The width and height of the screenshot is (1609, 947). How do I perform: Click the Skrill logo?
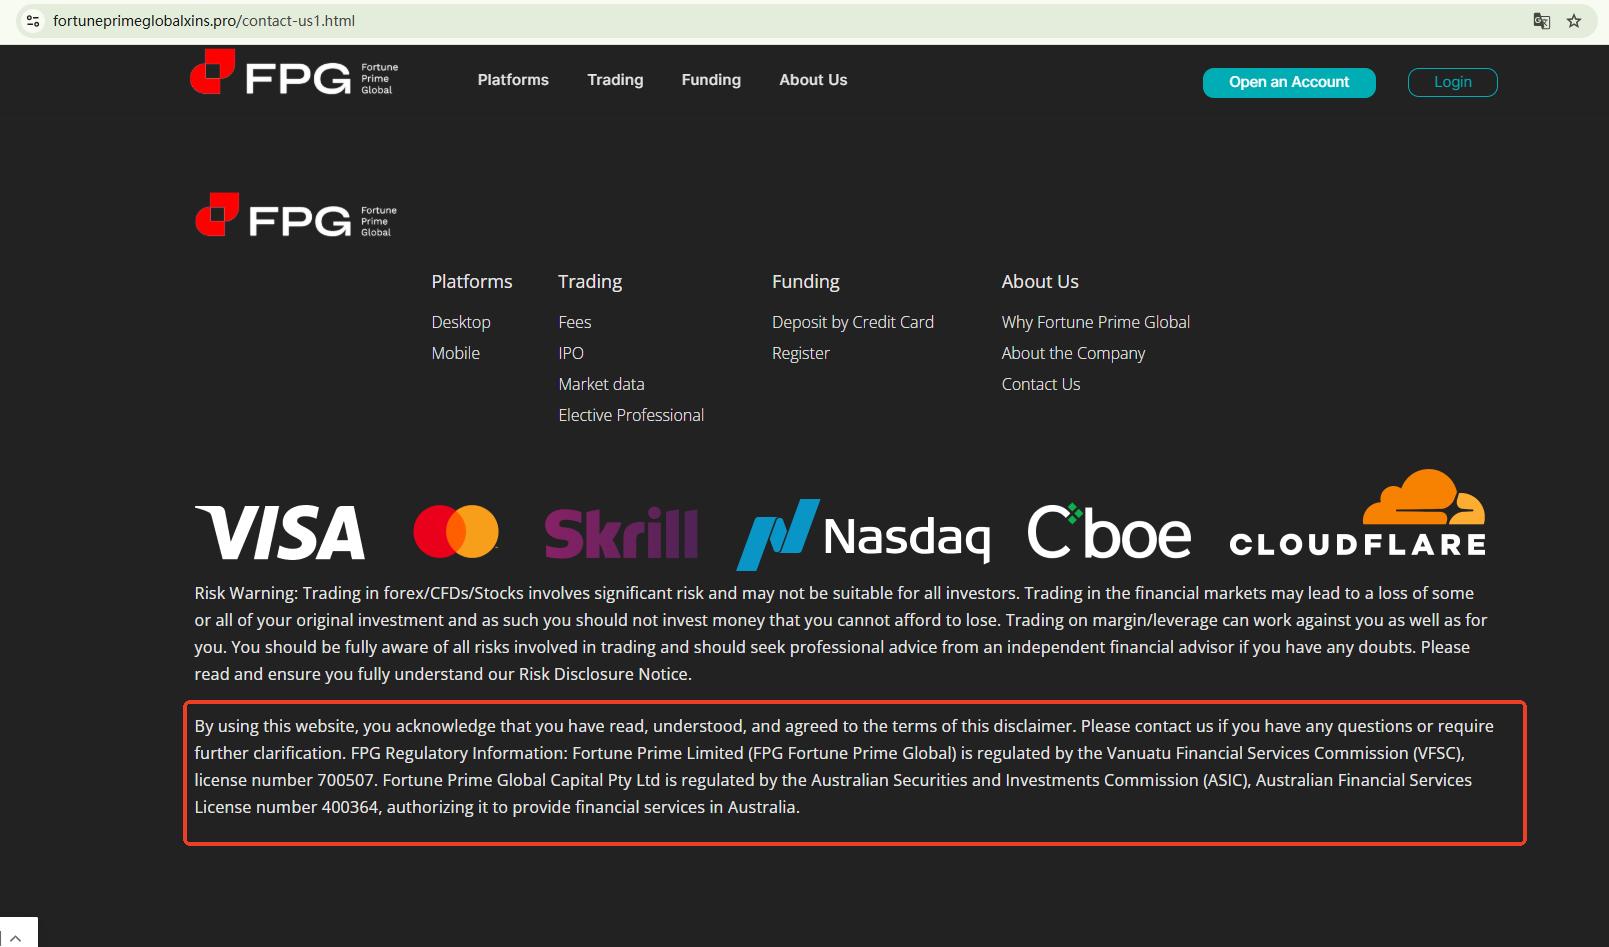[621, 533]
